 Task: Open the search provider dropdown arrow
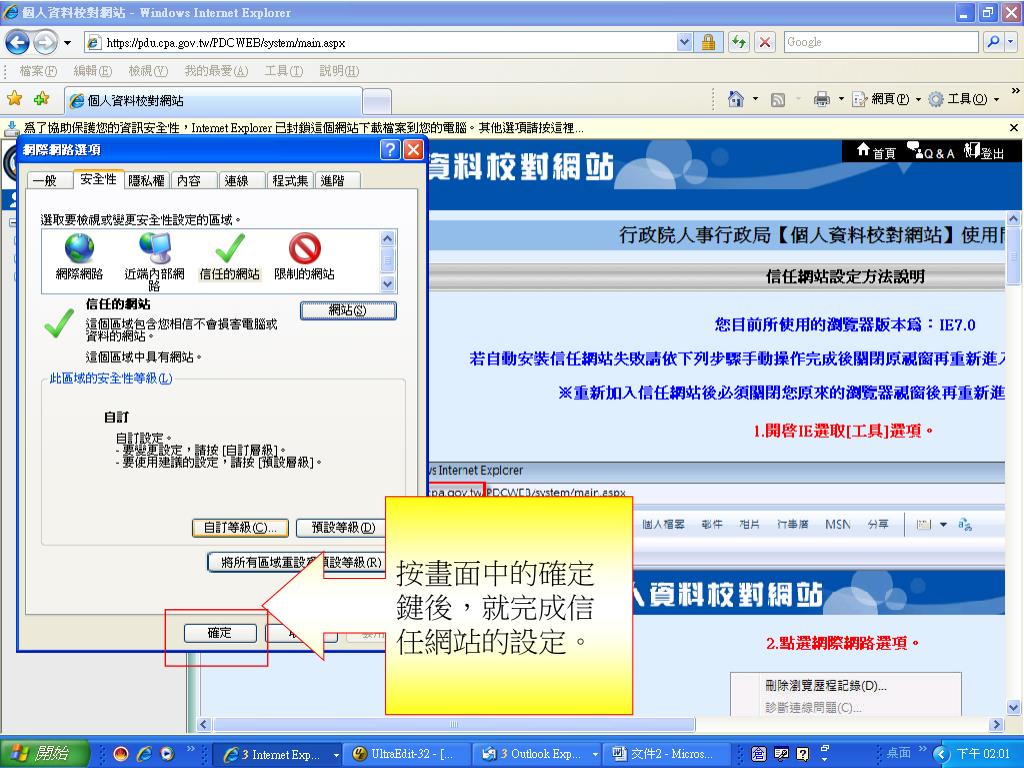click(x=1010, y=42)
